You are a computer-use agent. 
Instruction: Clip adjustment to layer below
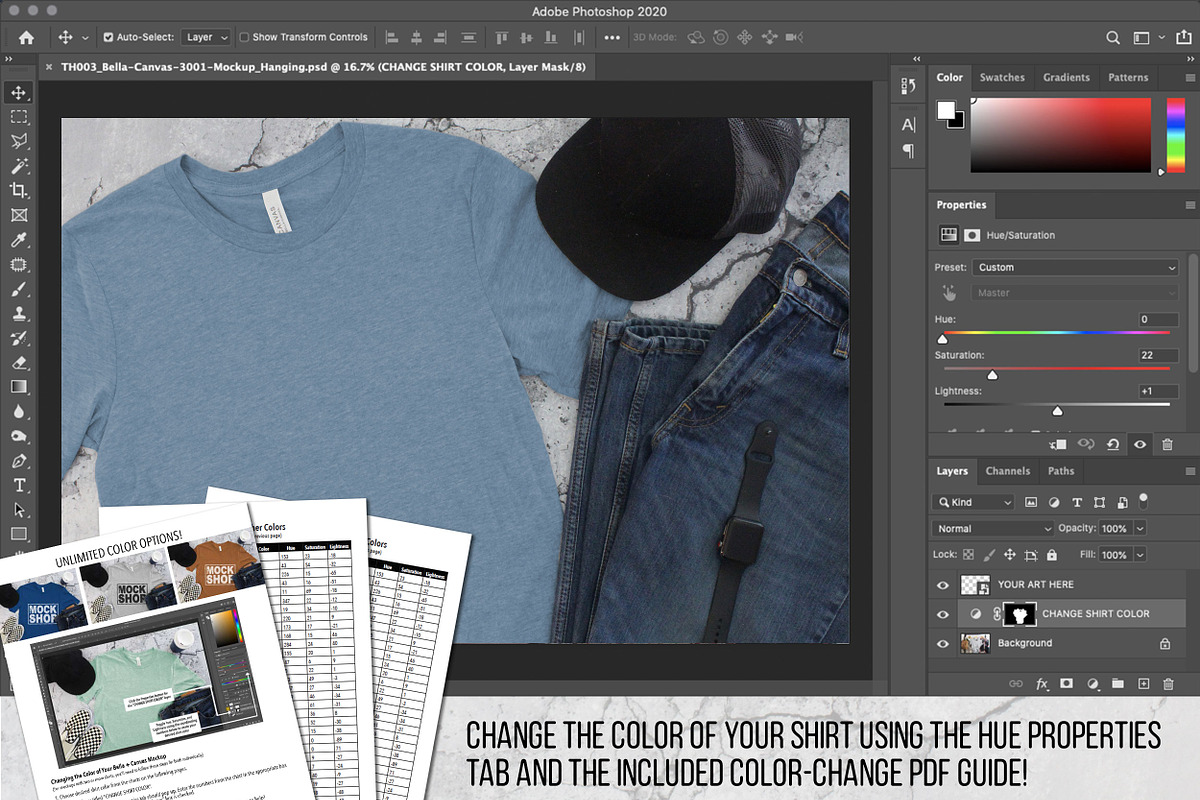(x=1059, y=443)
